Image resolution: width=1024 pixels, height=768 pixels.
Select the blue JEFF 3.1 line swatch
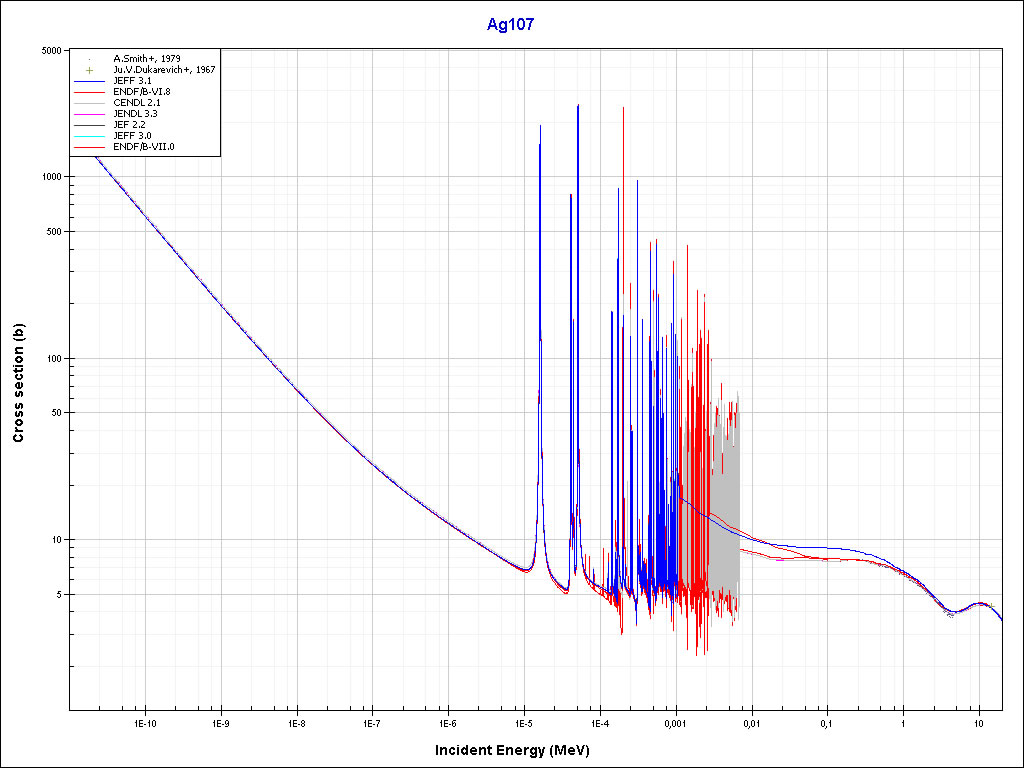[x=90, y=81]
